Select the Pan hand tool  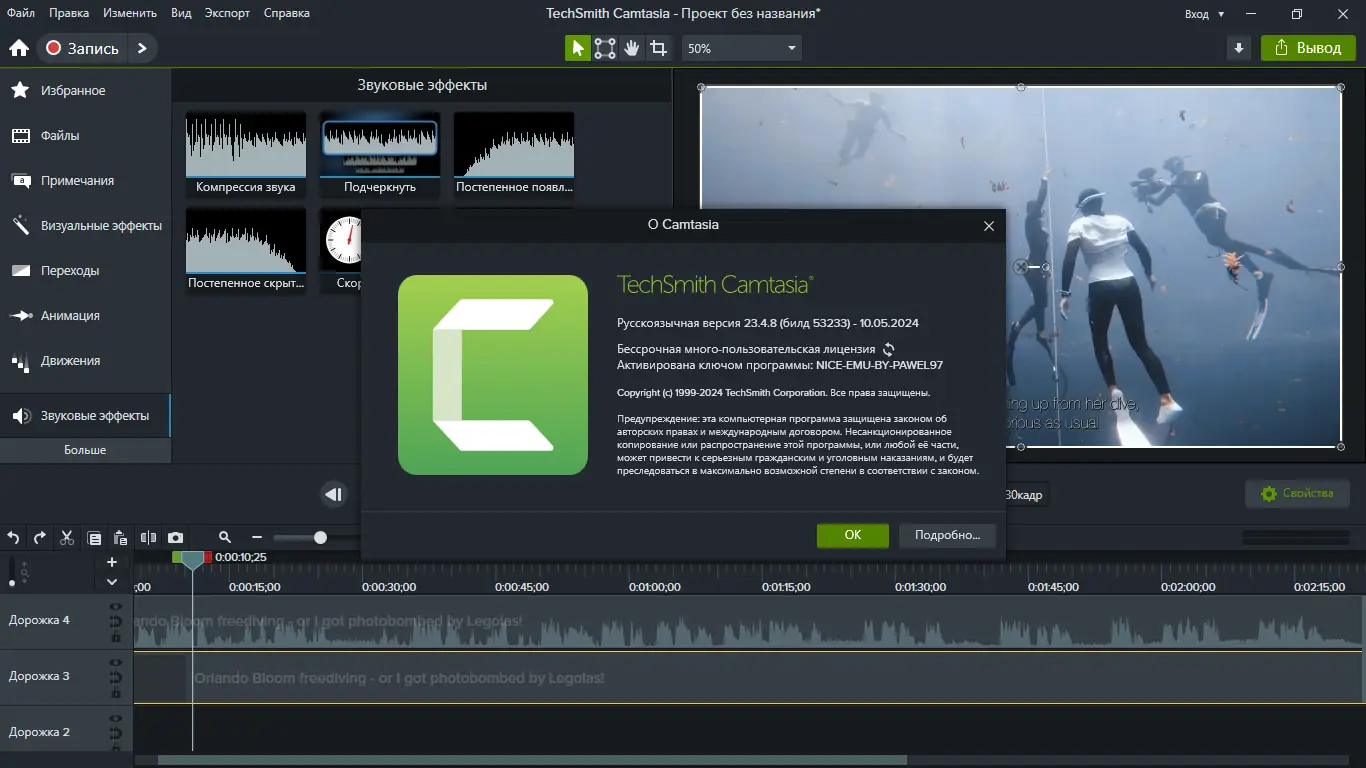click(631, 47)
